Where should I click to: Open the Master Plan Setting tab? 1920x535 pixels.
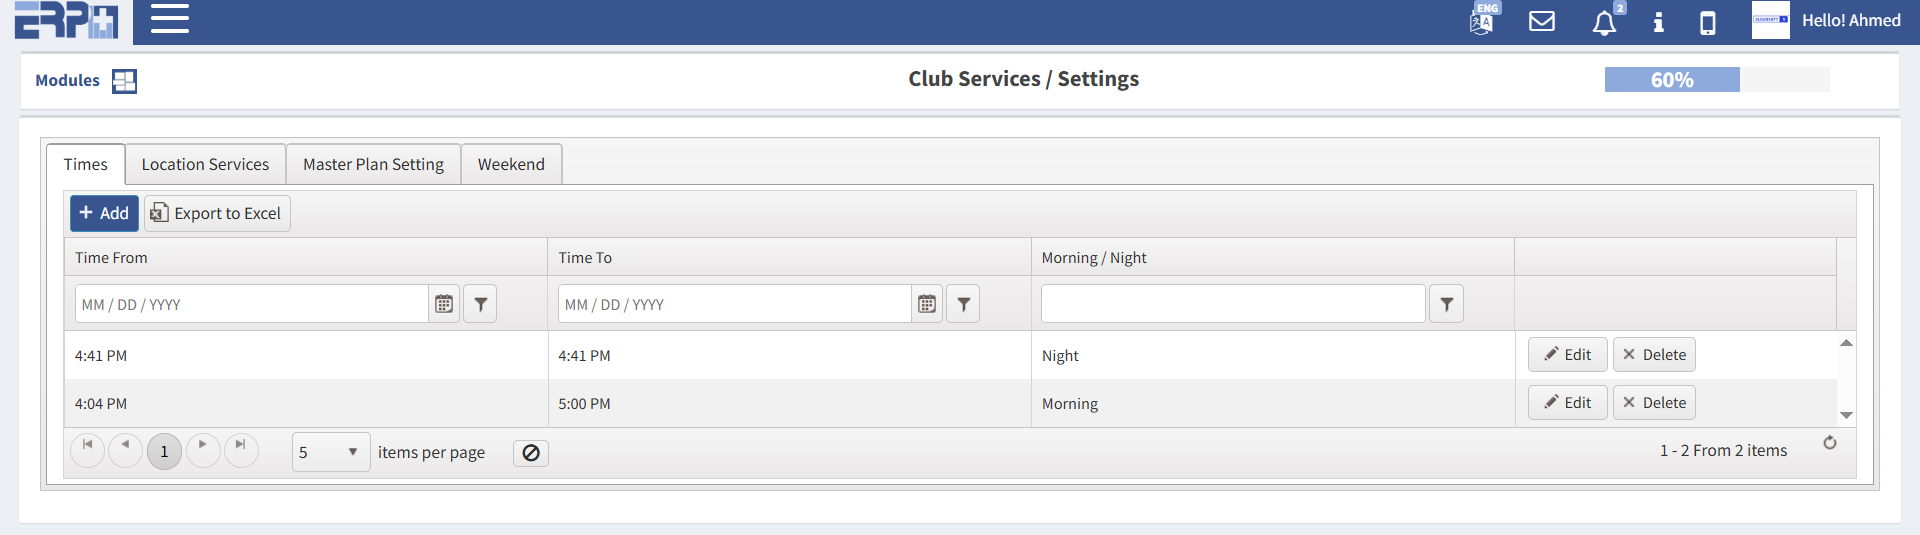coord(373,164)
